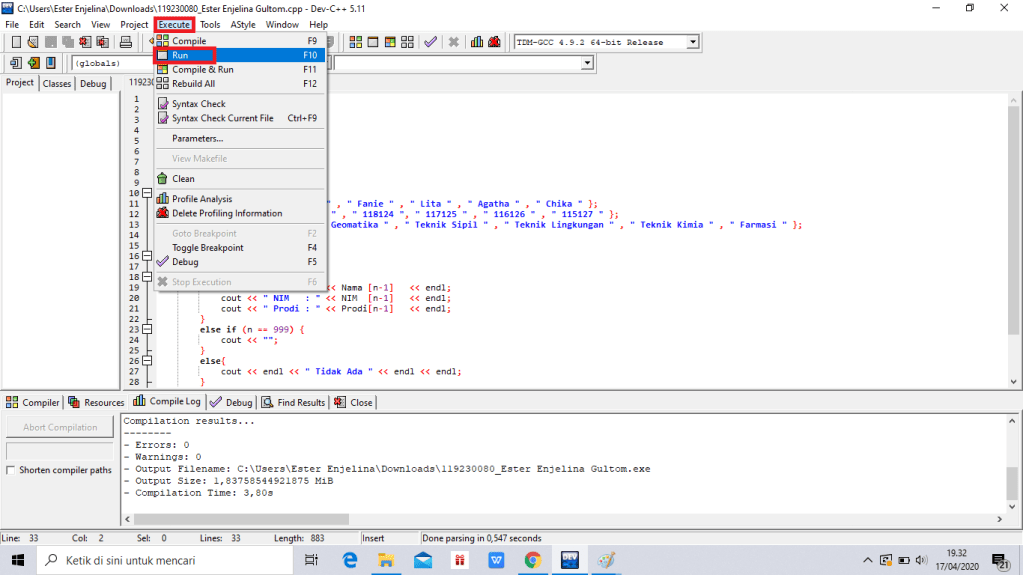Click the Debug checkmark toolbar icon
The image size is (1023, 575).
coord(430,42)
